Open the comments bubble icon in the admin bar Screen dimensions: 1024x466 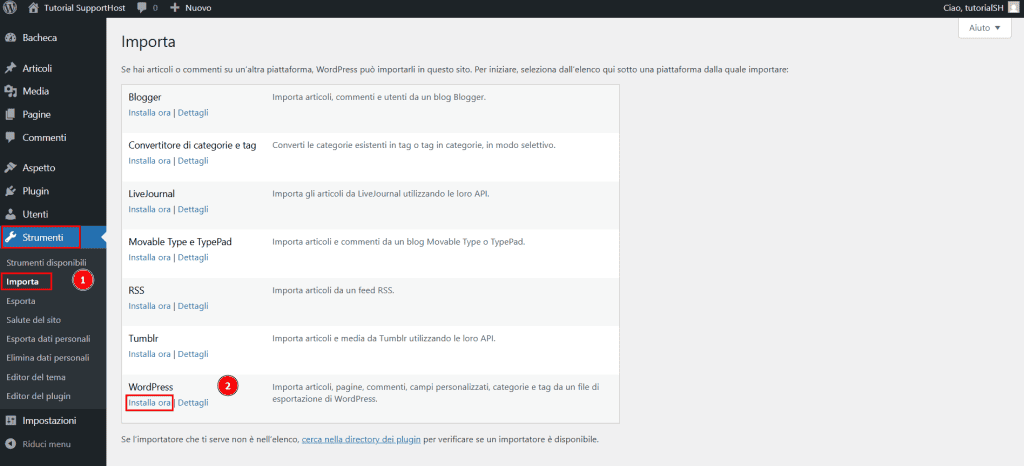click(x=142, y=8)
